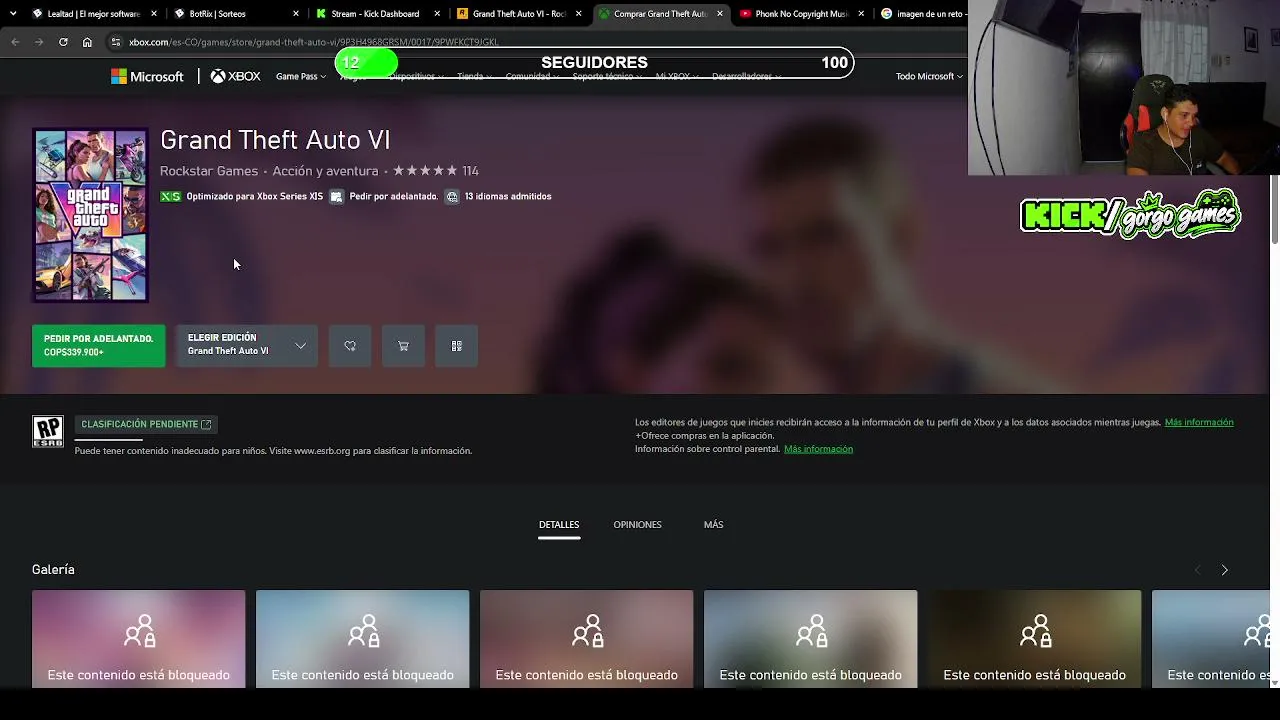Open the first blocked gallery image
The width and height of the screenshot is (1280, 720).
(x=138, y=639)
